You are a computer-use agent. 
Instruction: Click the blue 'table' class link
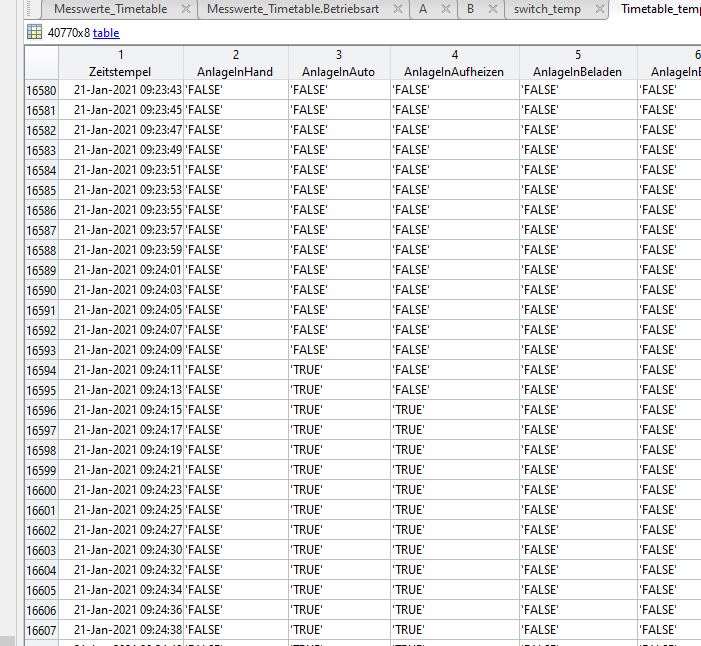[106, 33]
